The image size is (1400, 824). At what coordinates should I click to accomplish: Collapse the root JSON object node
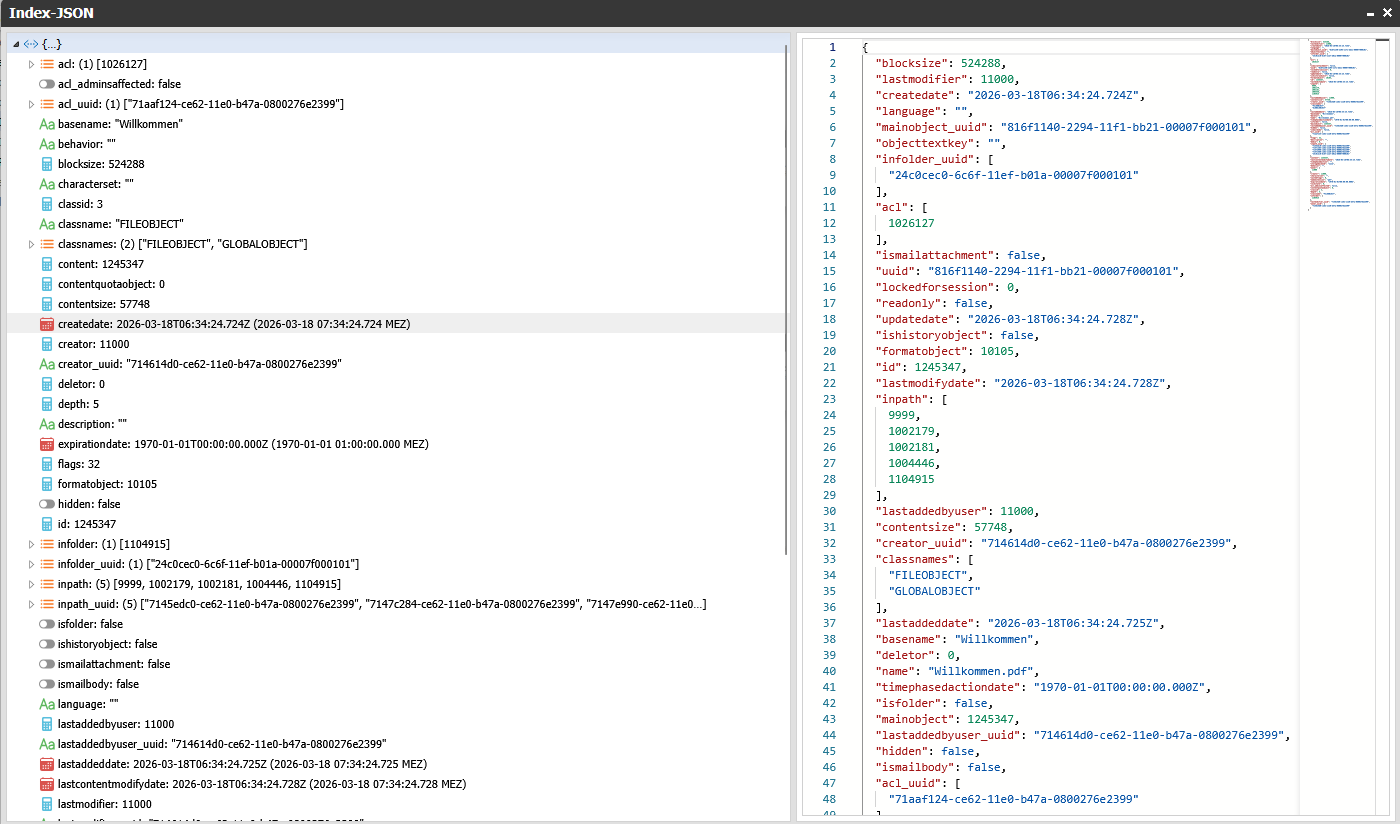(x=16, y=44)
